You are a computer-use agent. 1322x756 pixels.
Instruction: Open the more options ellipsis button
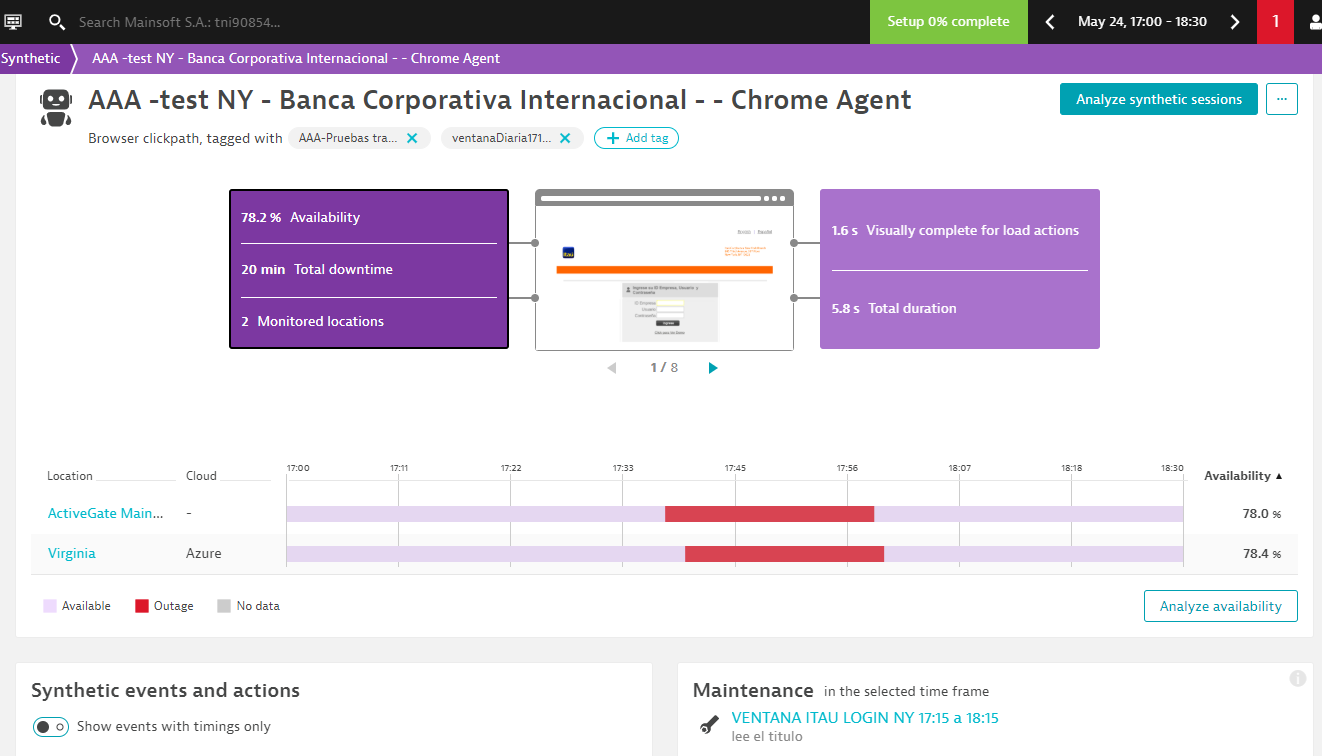coord(1281,99)
